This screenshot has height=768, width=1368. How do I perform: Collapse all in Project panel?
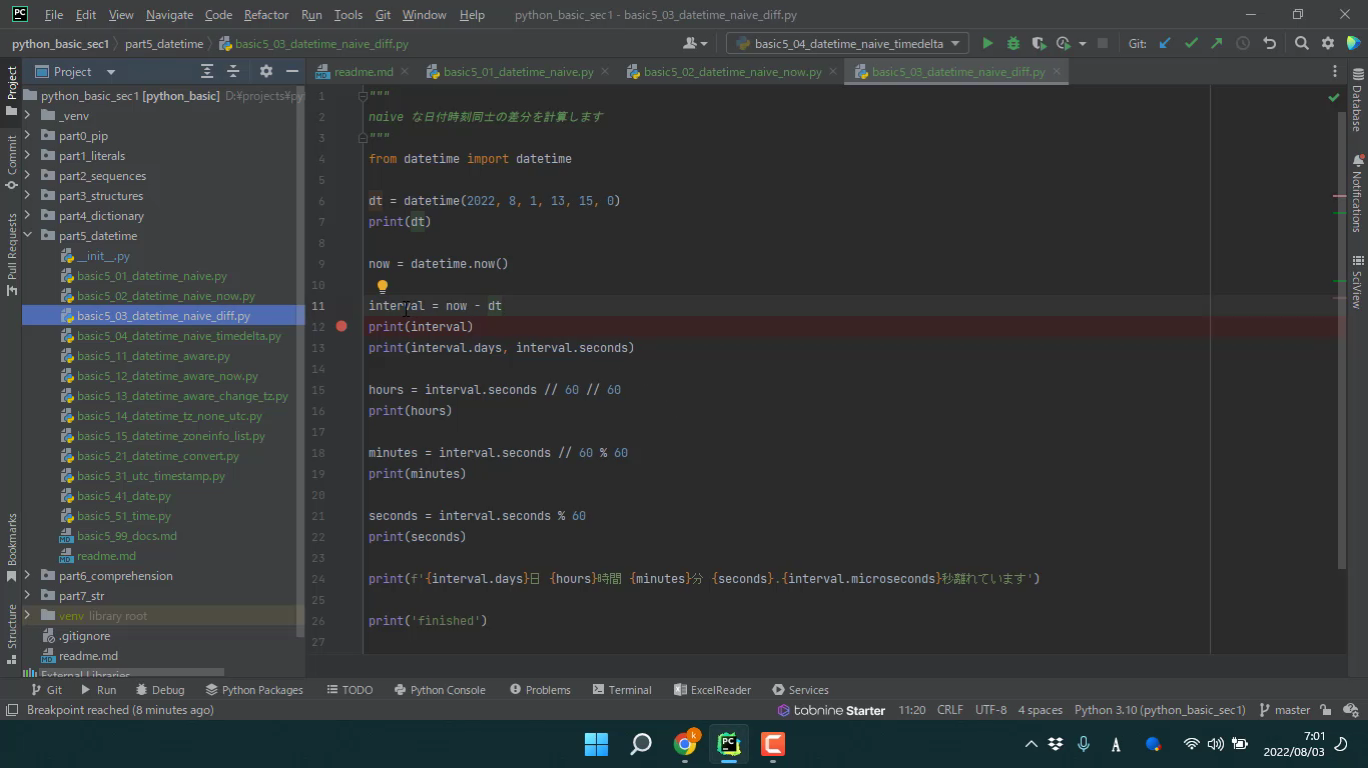coord(233,71)
